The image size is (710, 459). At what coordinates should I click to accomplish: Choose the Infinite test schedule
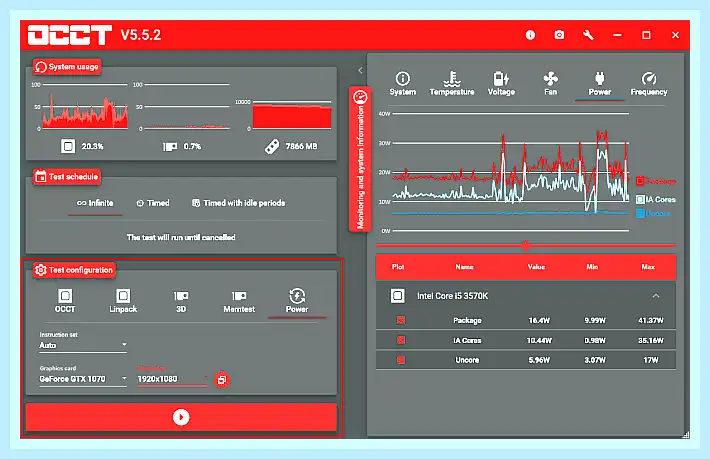coord(95,203)
